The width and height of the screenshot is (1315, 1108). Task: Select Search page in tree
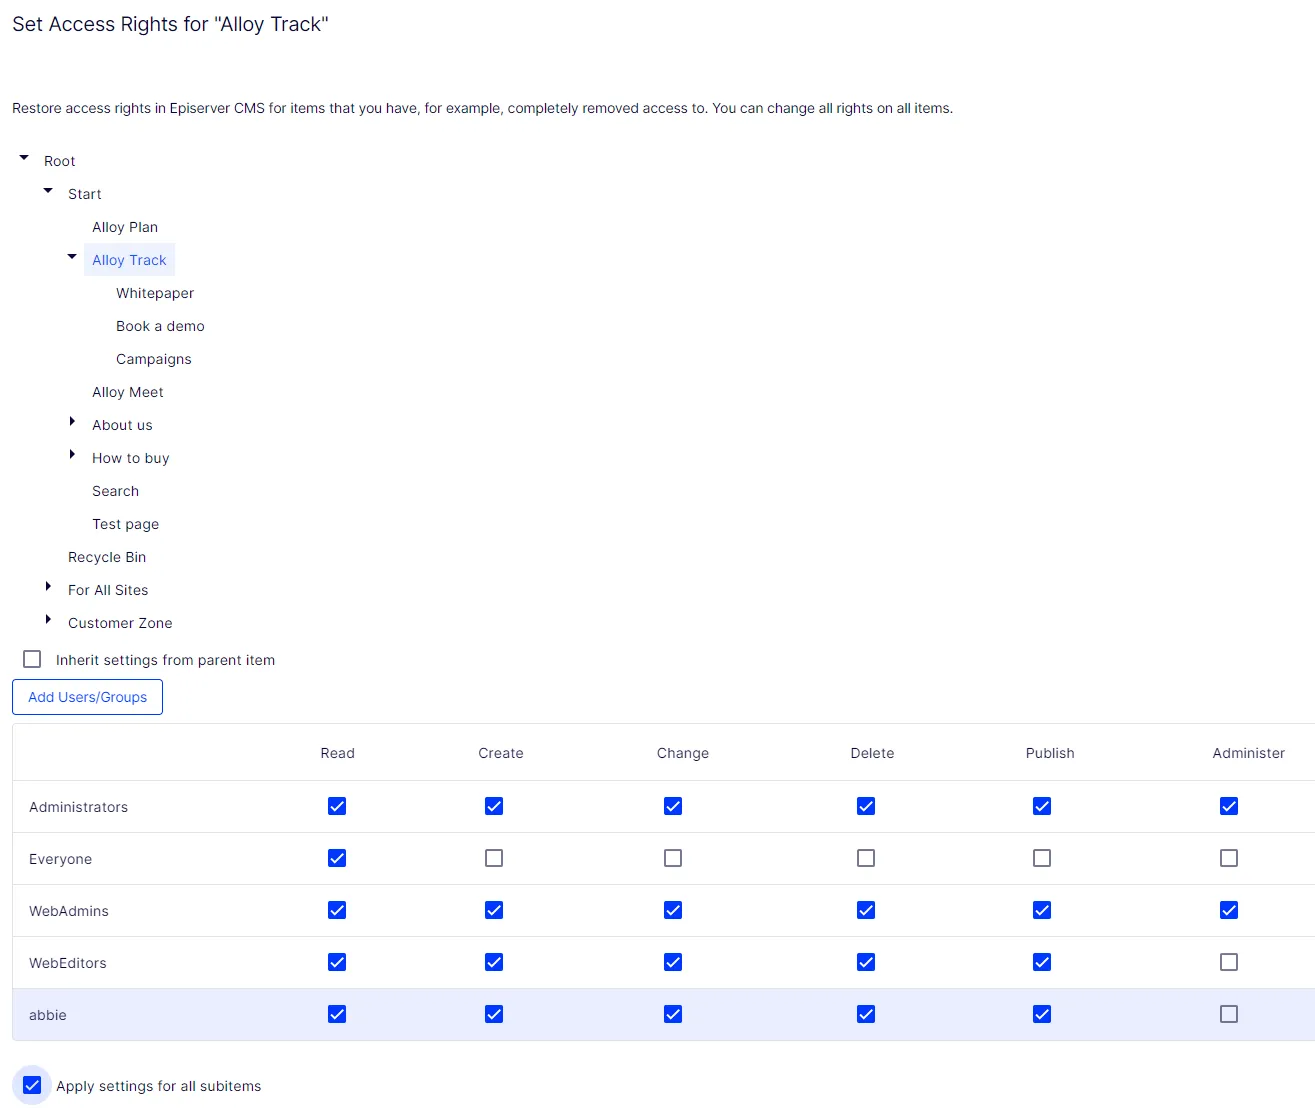(x=116, y=491)
